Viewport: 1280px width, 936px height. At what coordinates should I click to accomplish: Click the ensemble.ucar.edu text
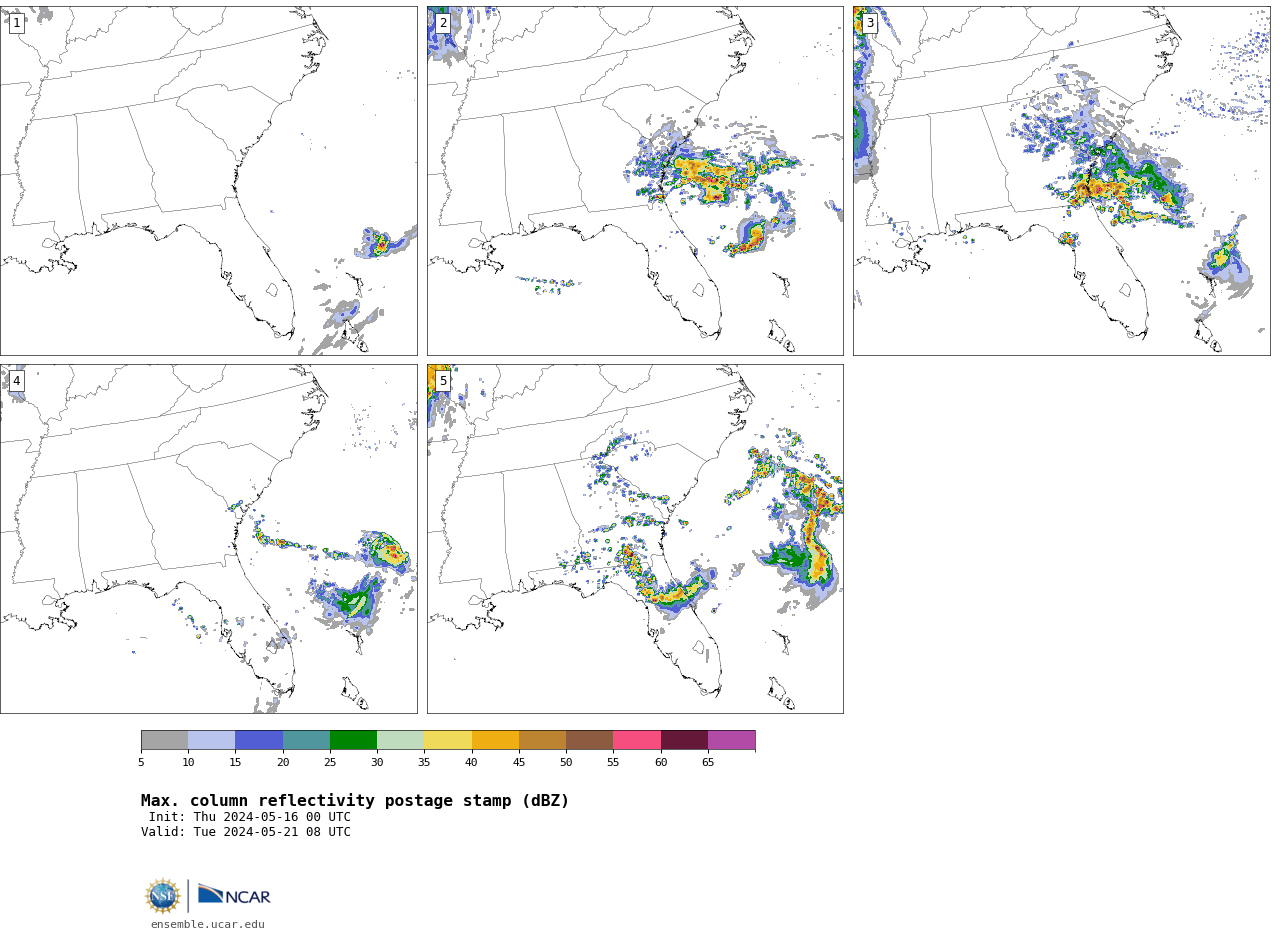point(208,925)
